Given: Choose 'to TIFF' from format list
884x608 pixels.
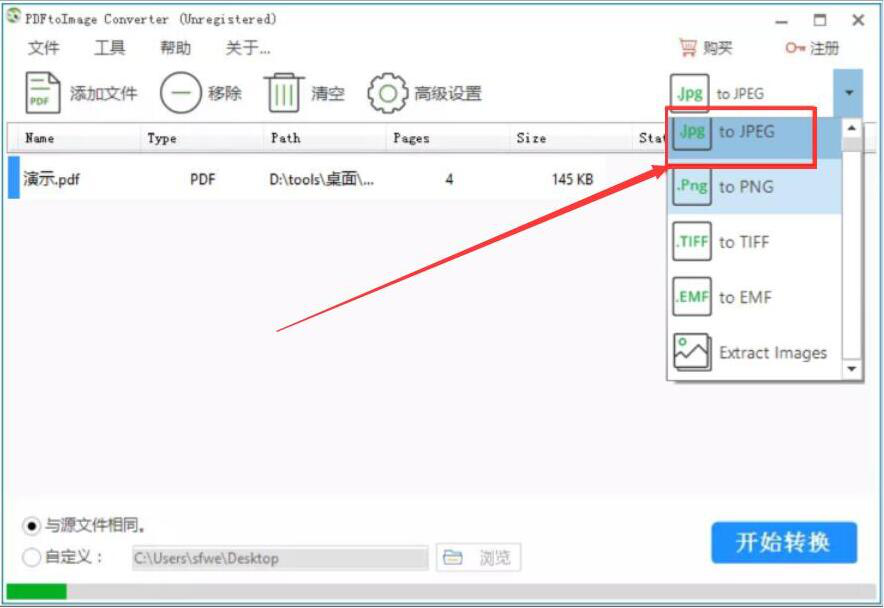Looking at the screenshot, I should tap(754, 241).
